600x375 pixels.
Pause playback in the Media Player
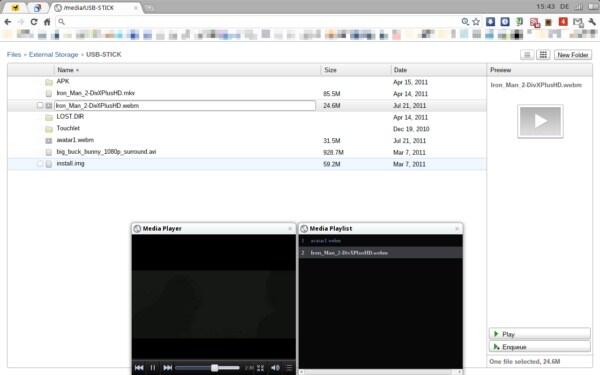coord(153,368)
